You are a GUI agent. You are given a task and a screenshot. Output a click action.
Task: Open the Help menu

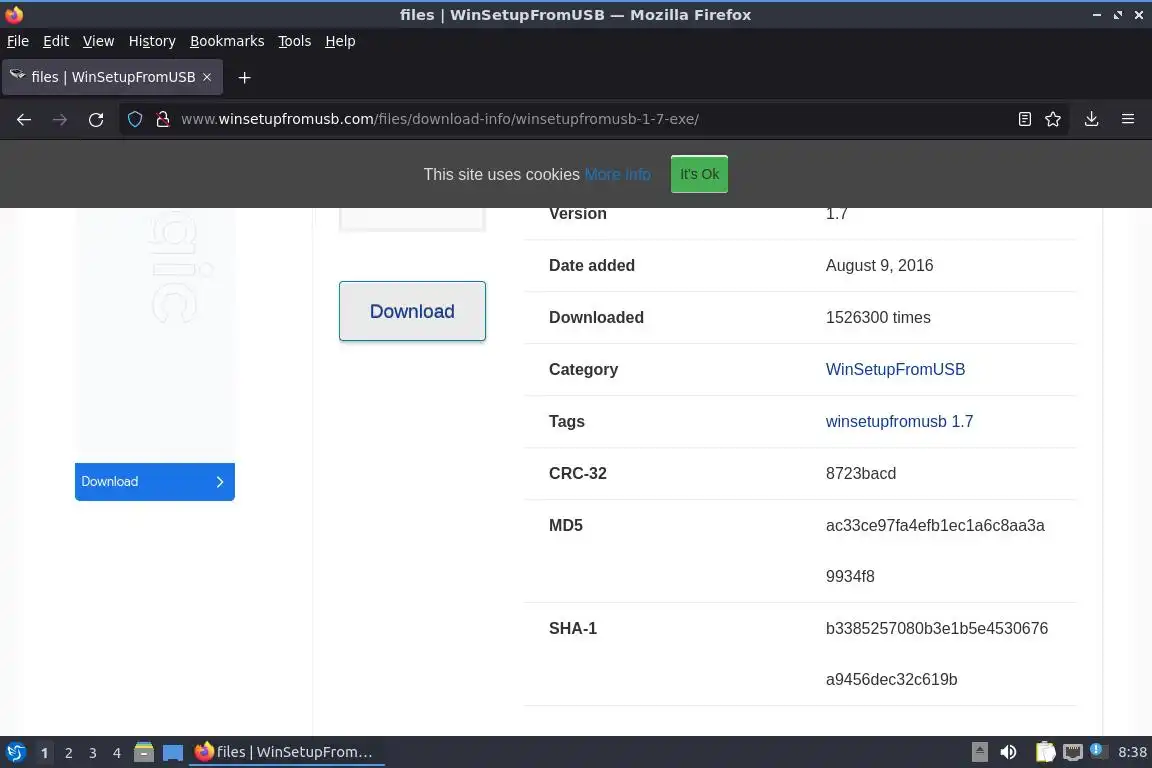click(340, 41)
